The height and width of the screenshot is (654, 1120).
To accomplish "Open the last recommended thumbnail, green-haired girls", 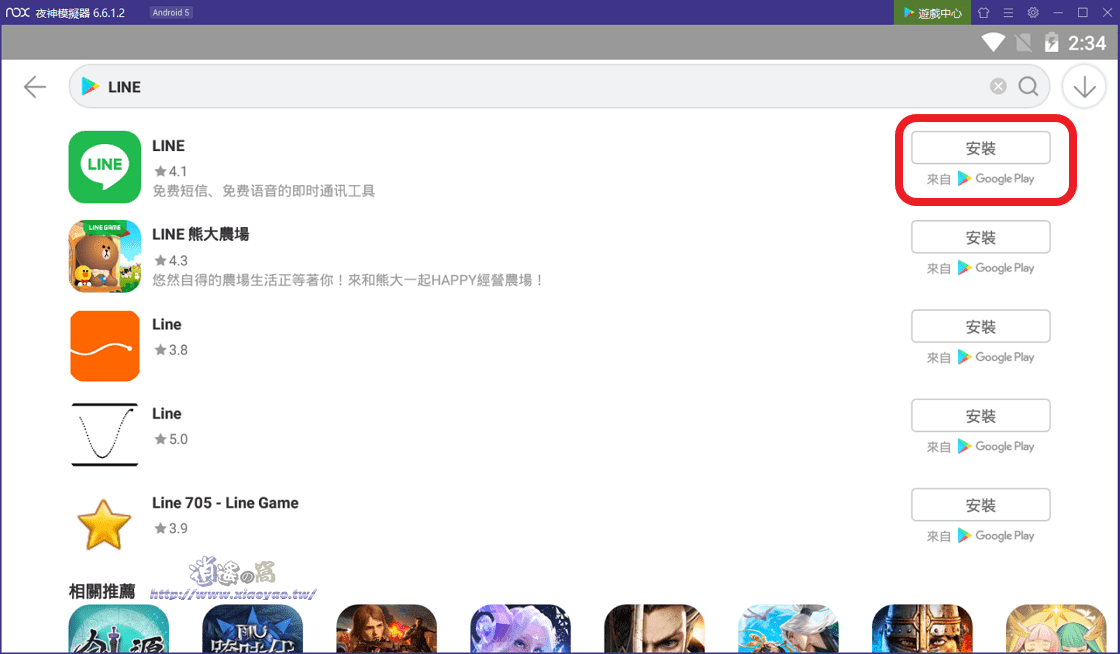I will [1056, 629].
